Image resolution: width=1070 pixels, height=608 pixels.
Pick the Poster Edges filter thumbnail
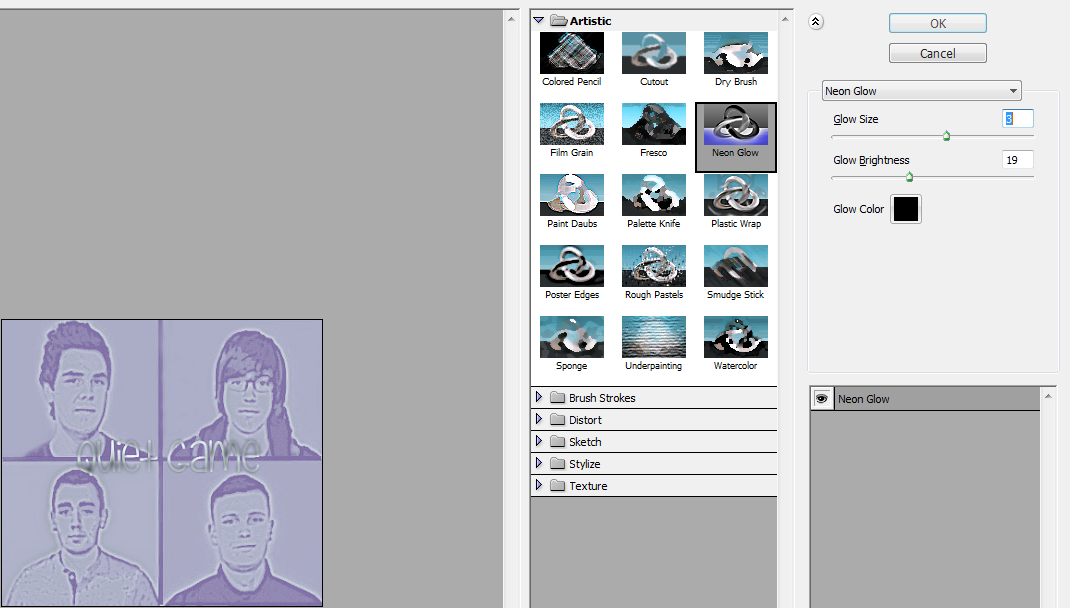[x=572, y=266]
